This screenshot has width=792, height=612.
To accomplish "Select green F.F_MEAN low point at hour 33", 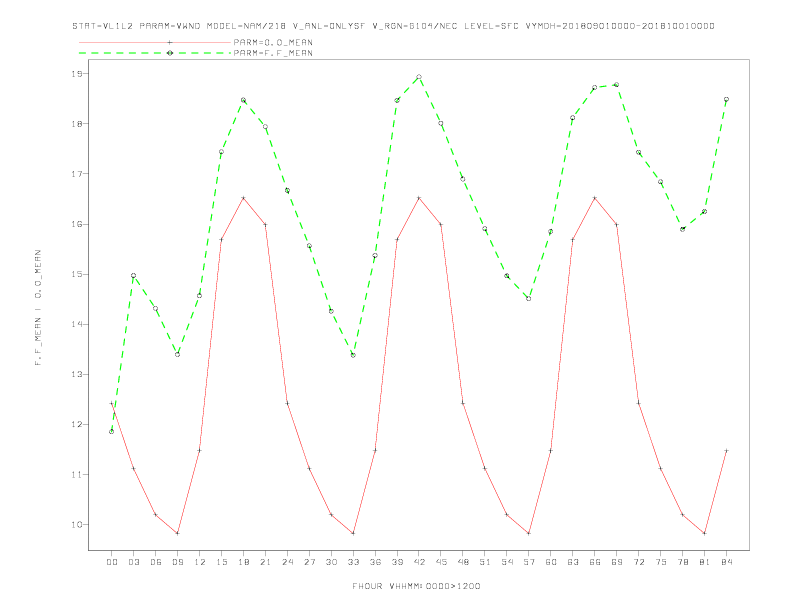I will click(x=353, y=355).
